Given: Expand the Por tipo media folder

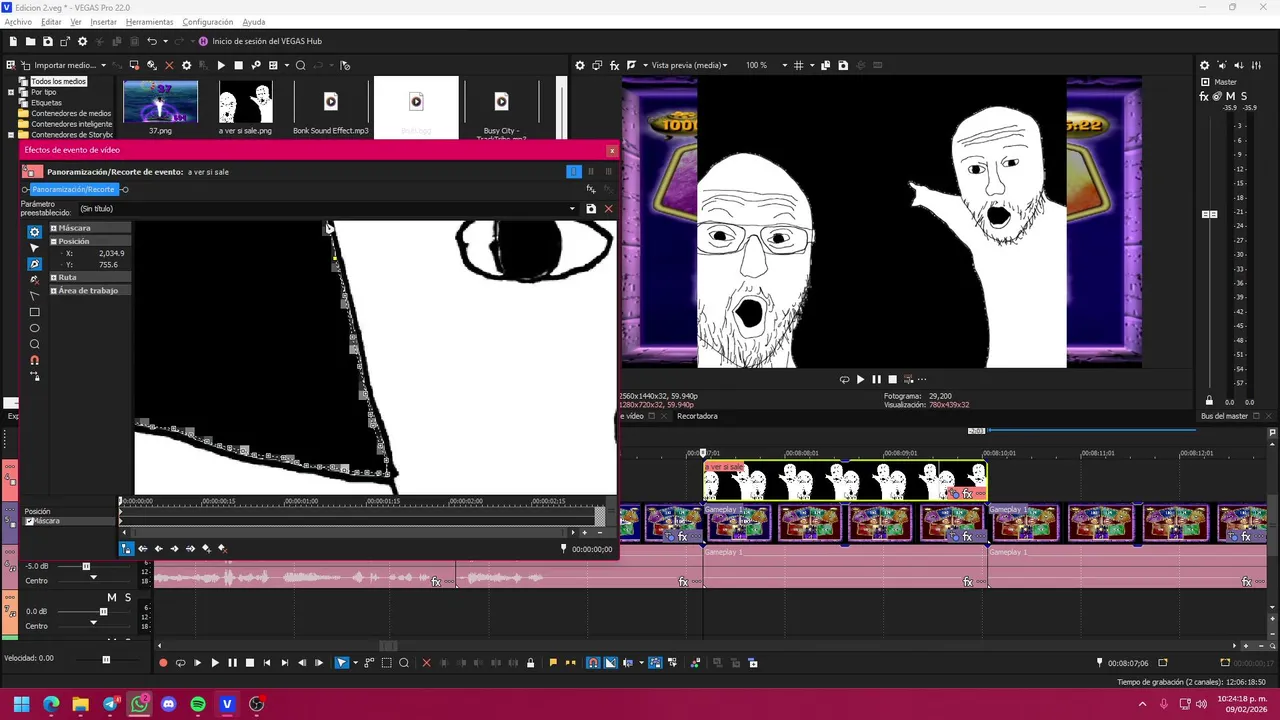Looking at the screenshot, I should point(12,92).
